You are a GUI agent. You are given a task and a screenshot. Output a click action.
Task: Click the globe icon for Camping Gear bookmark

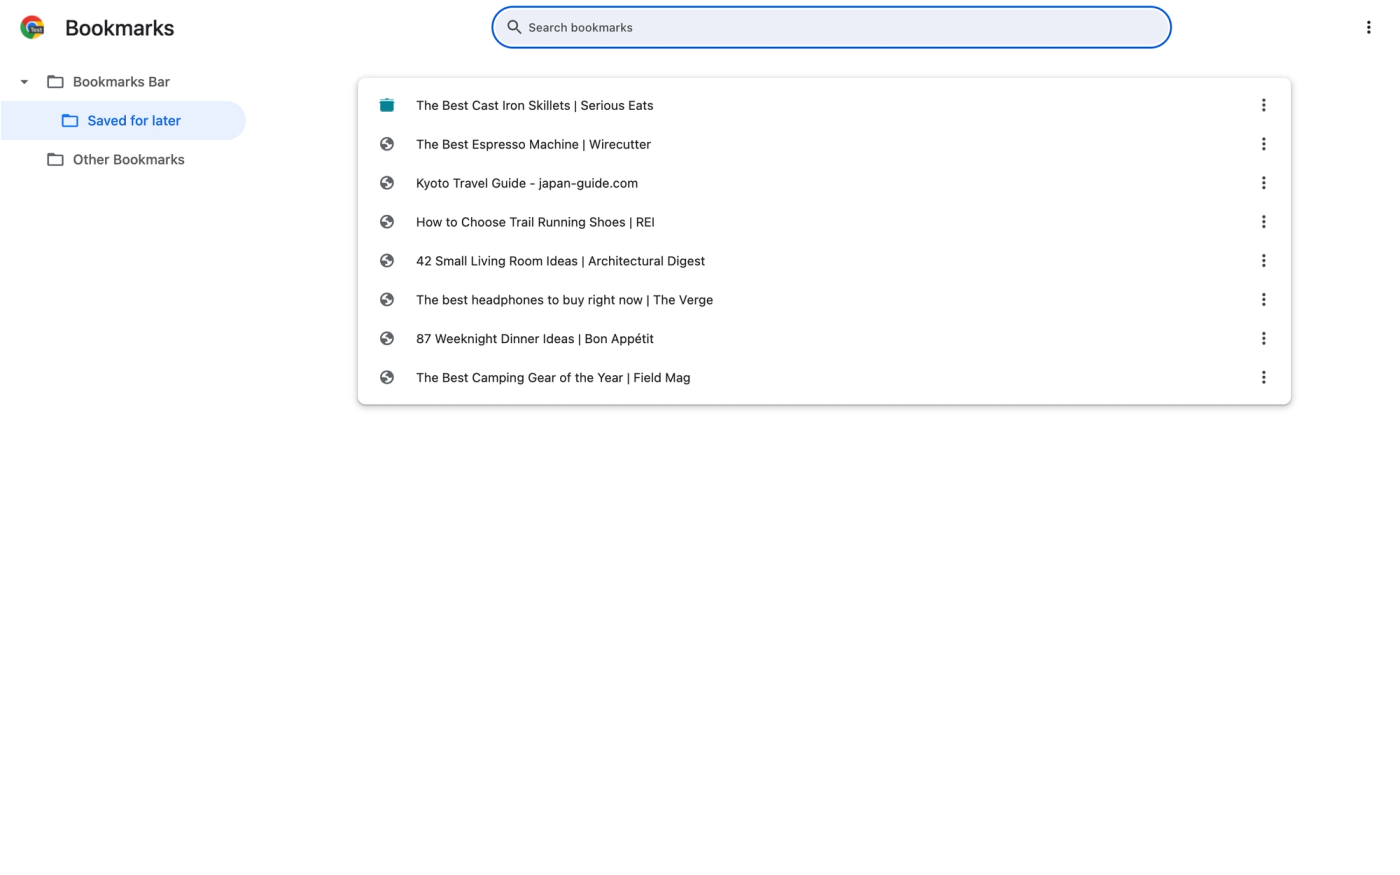[387, 378]
